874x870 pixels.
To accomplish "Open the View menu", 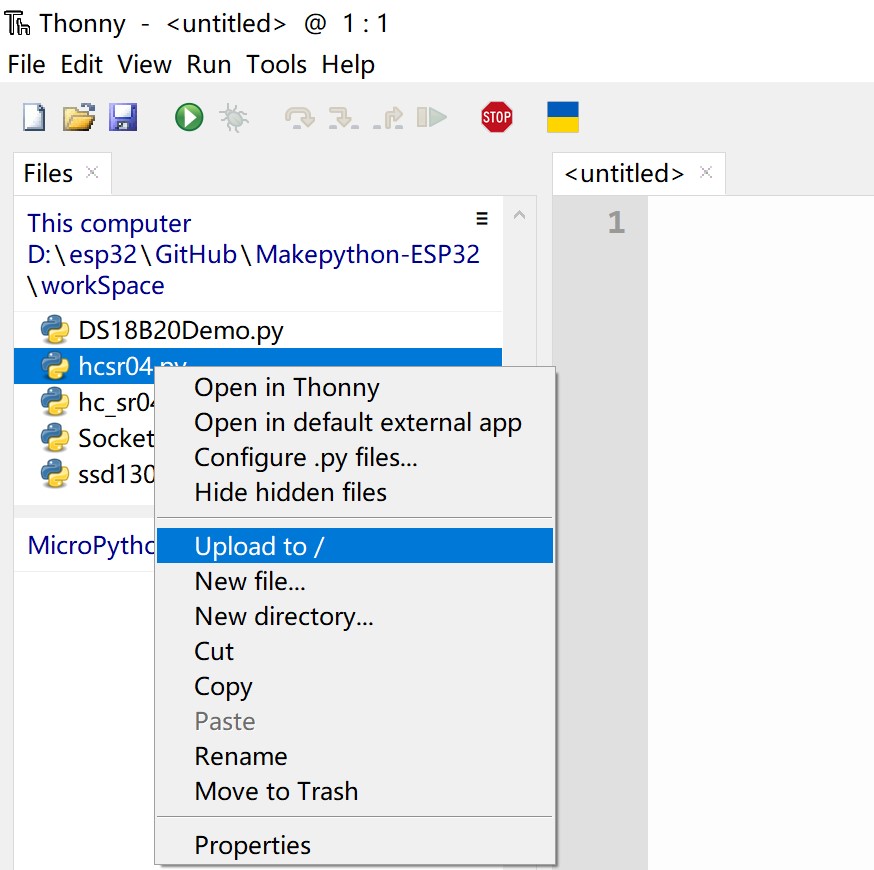I will [x=144, y=65].
